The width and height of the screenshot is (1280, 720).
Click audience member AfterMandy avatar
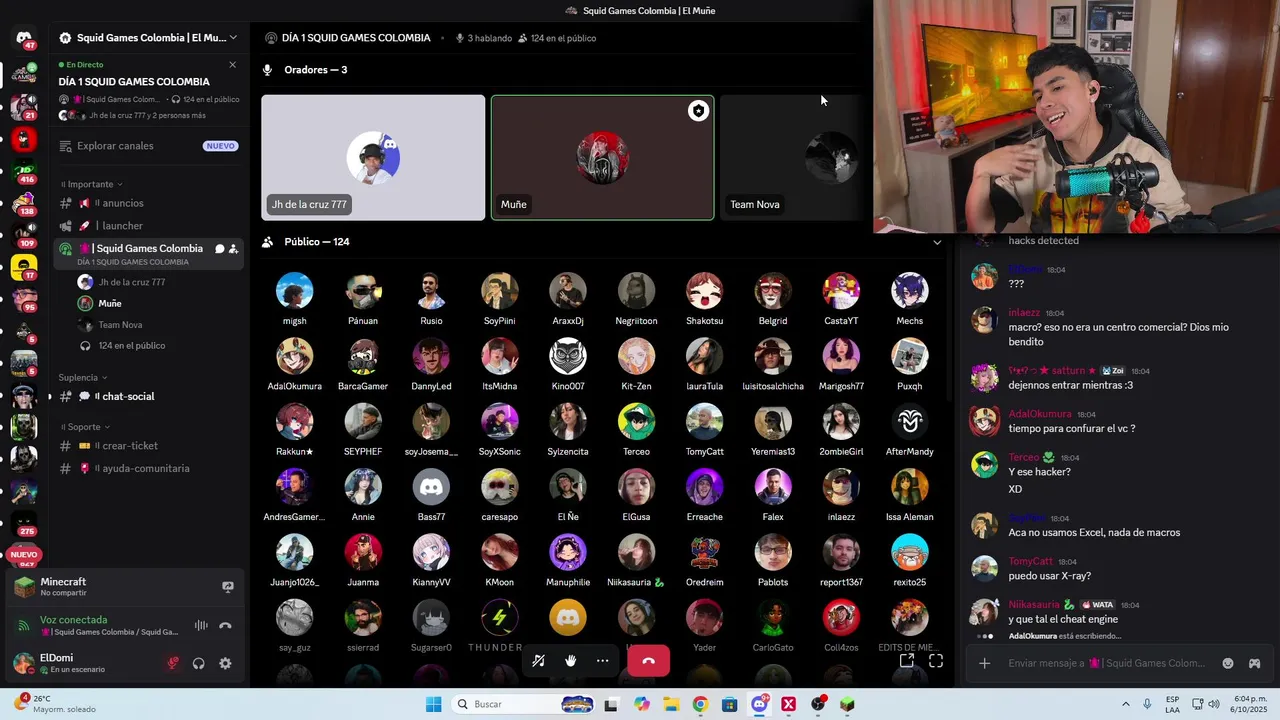click(x=909, y=422)
